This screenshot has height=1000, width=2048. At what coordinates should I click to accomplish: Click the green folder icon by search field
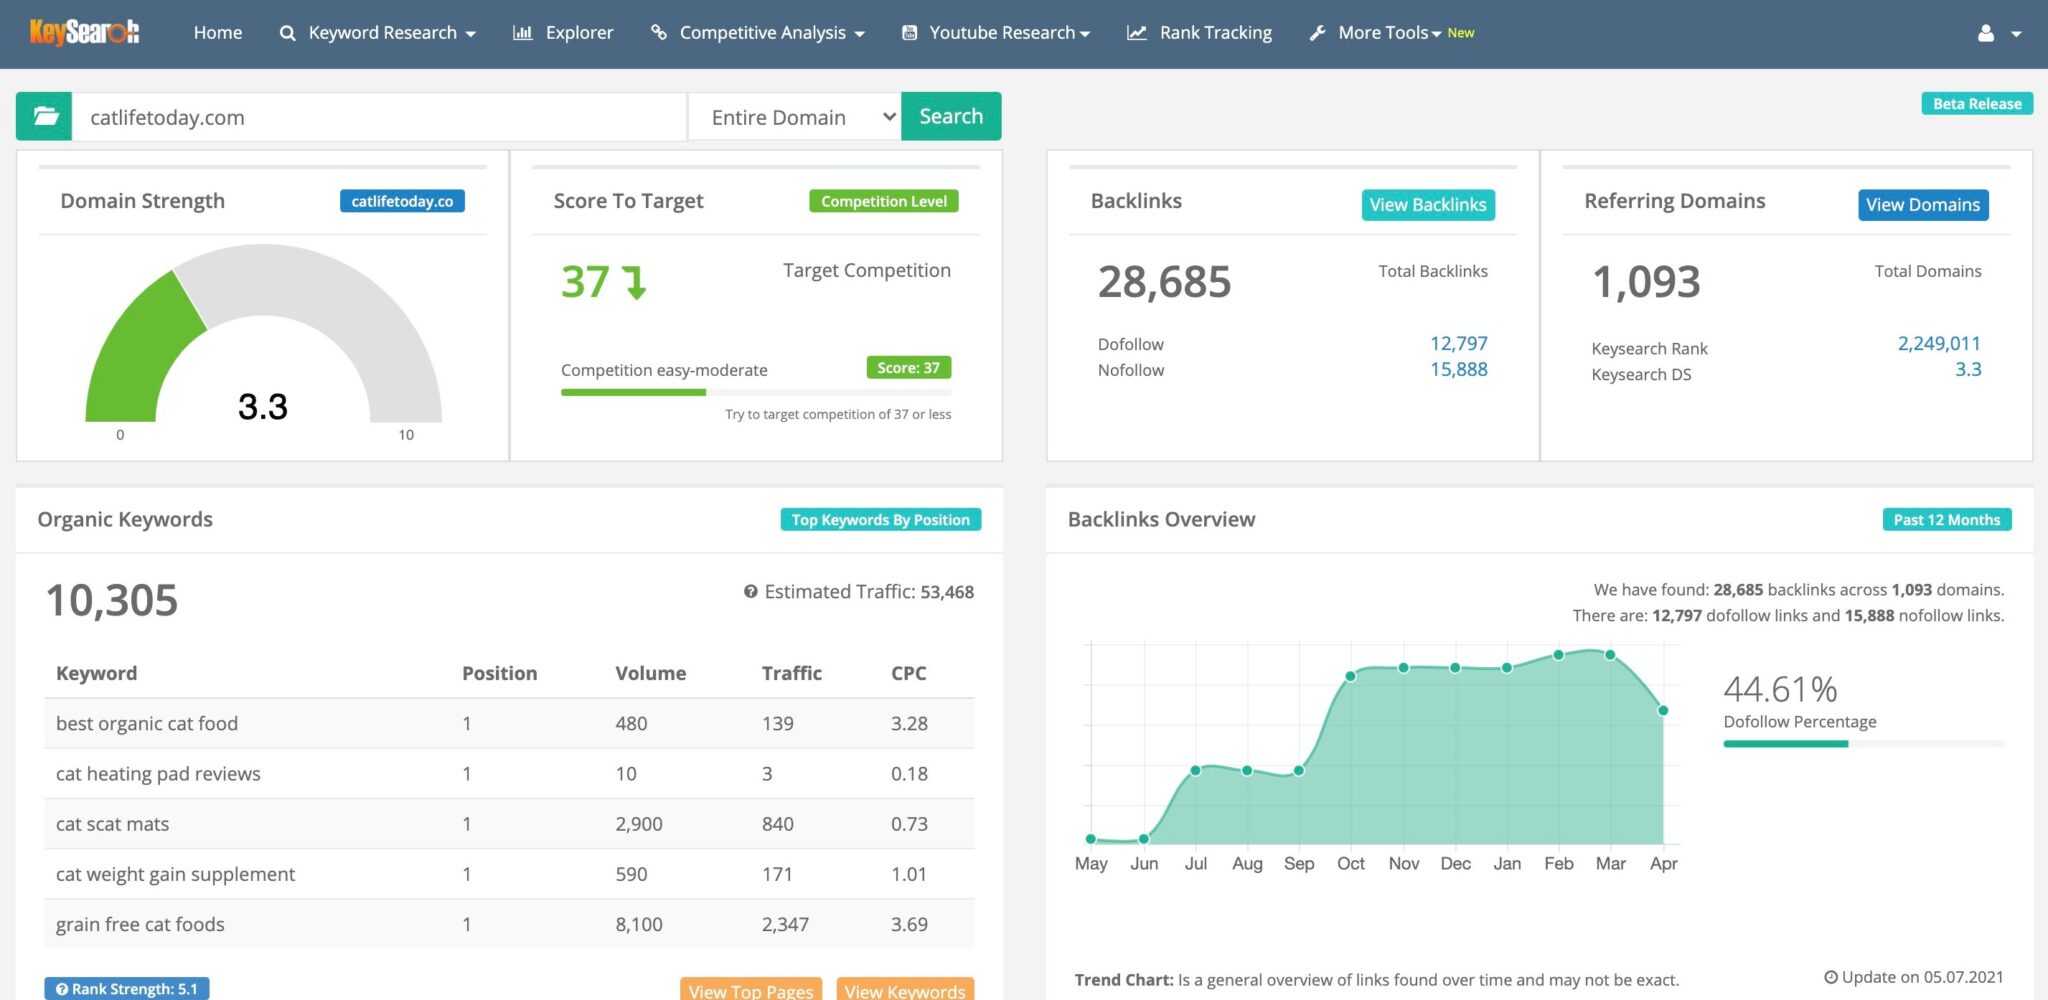point(44,116)
